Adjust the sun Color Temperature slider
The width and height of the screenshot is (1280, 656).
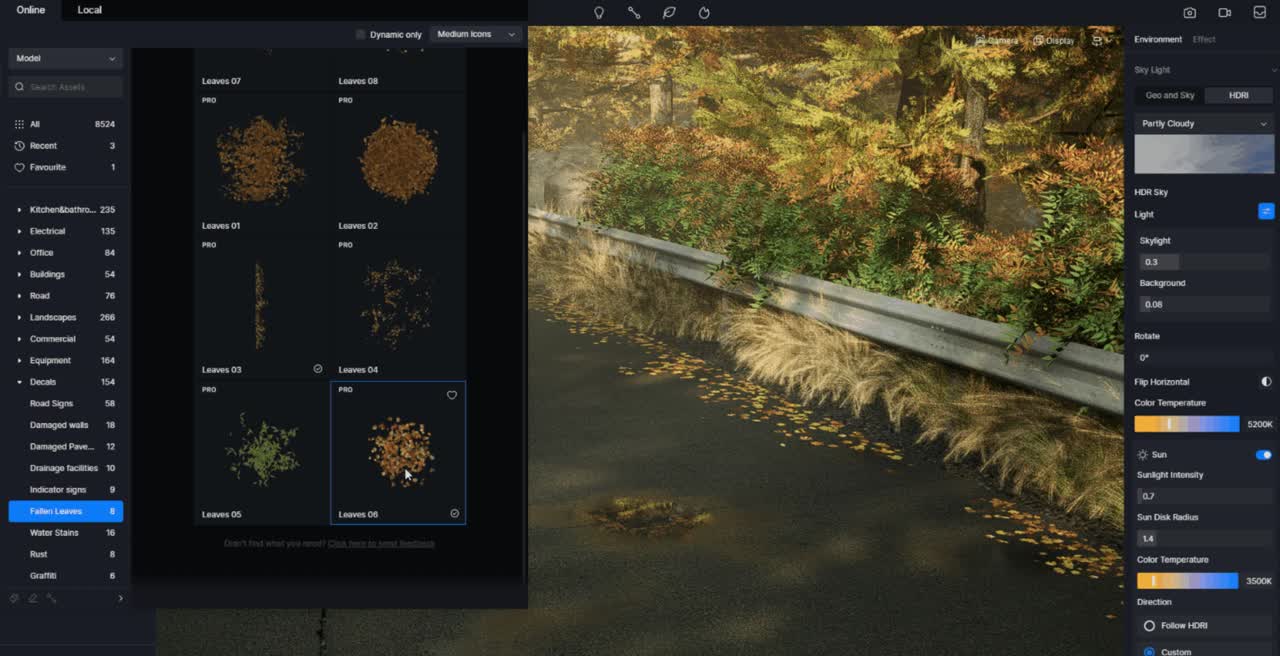tap(1186, 580)
